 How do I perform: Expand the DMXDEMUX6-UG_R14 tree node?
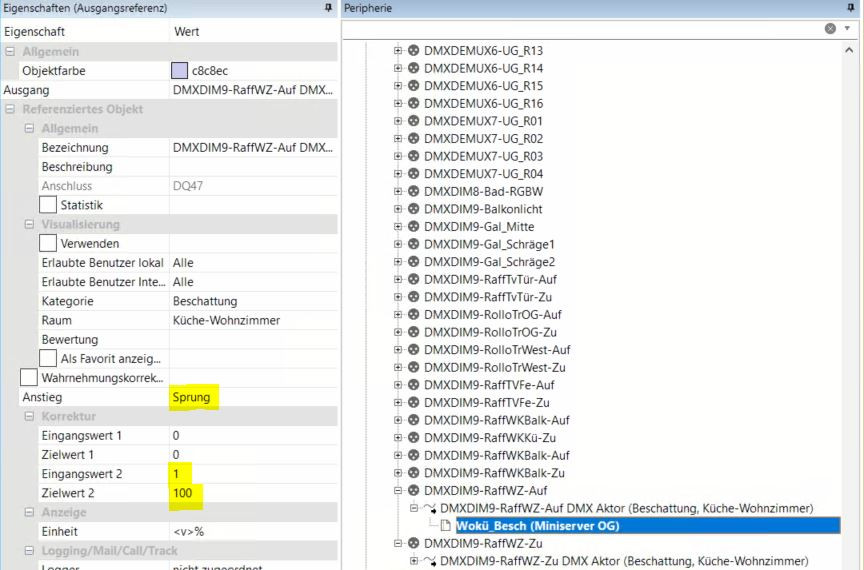(398, 68)
